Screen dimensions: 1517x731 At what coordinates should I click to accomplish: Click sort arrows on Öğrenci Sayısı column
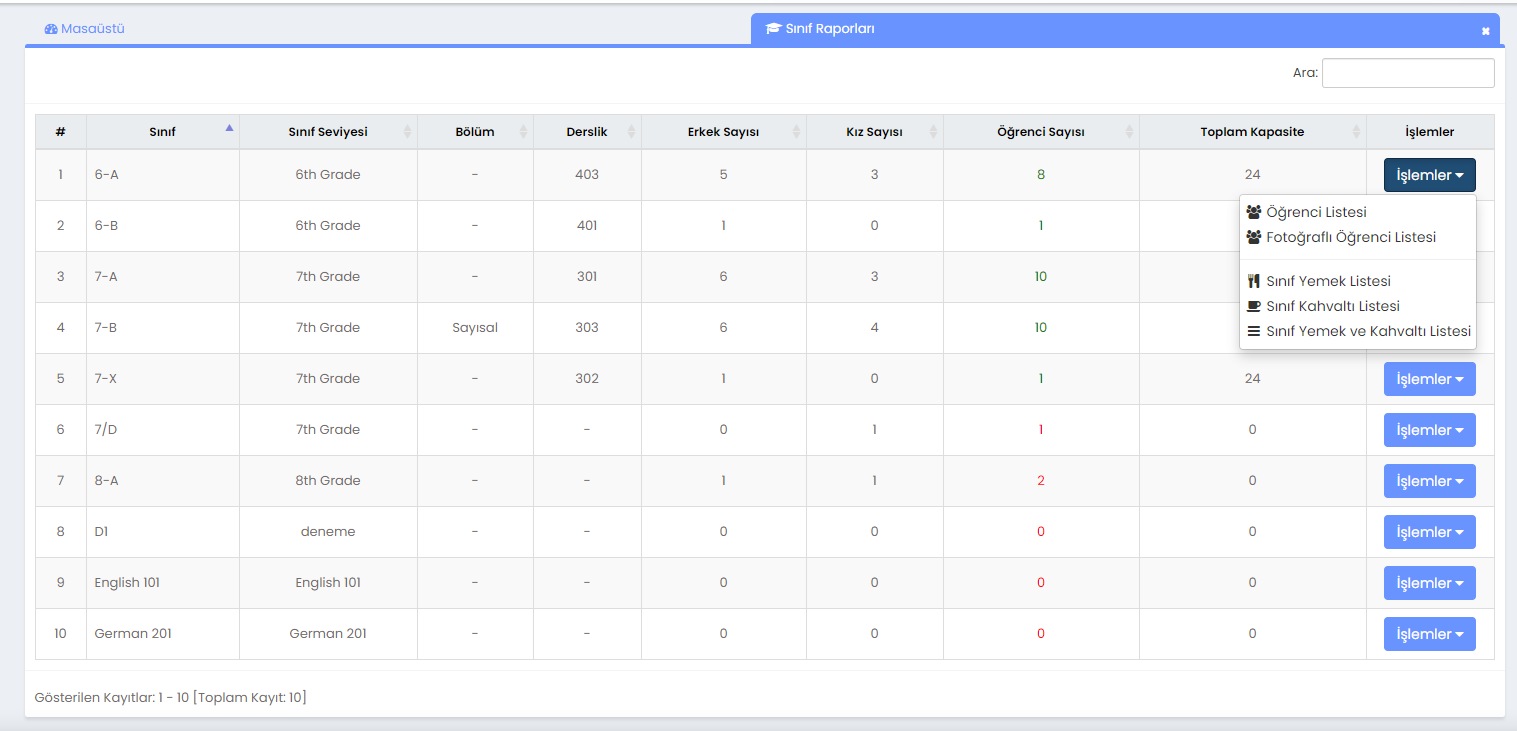click(1129, 132)
